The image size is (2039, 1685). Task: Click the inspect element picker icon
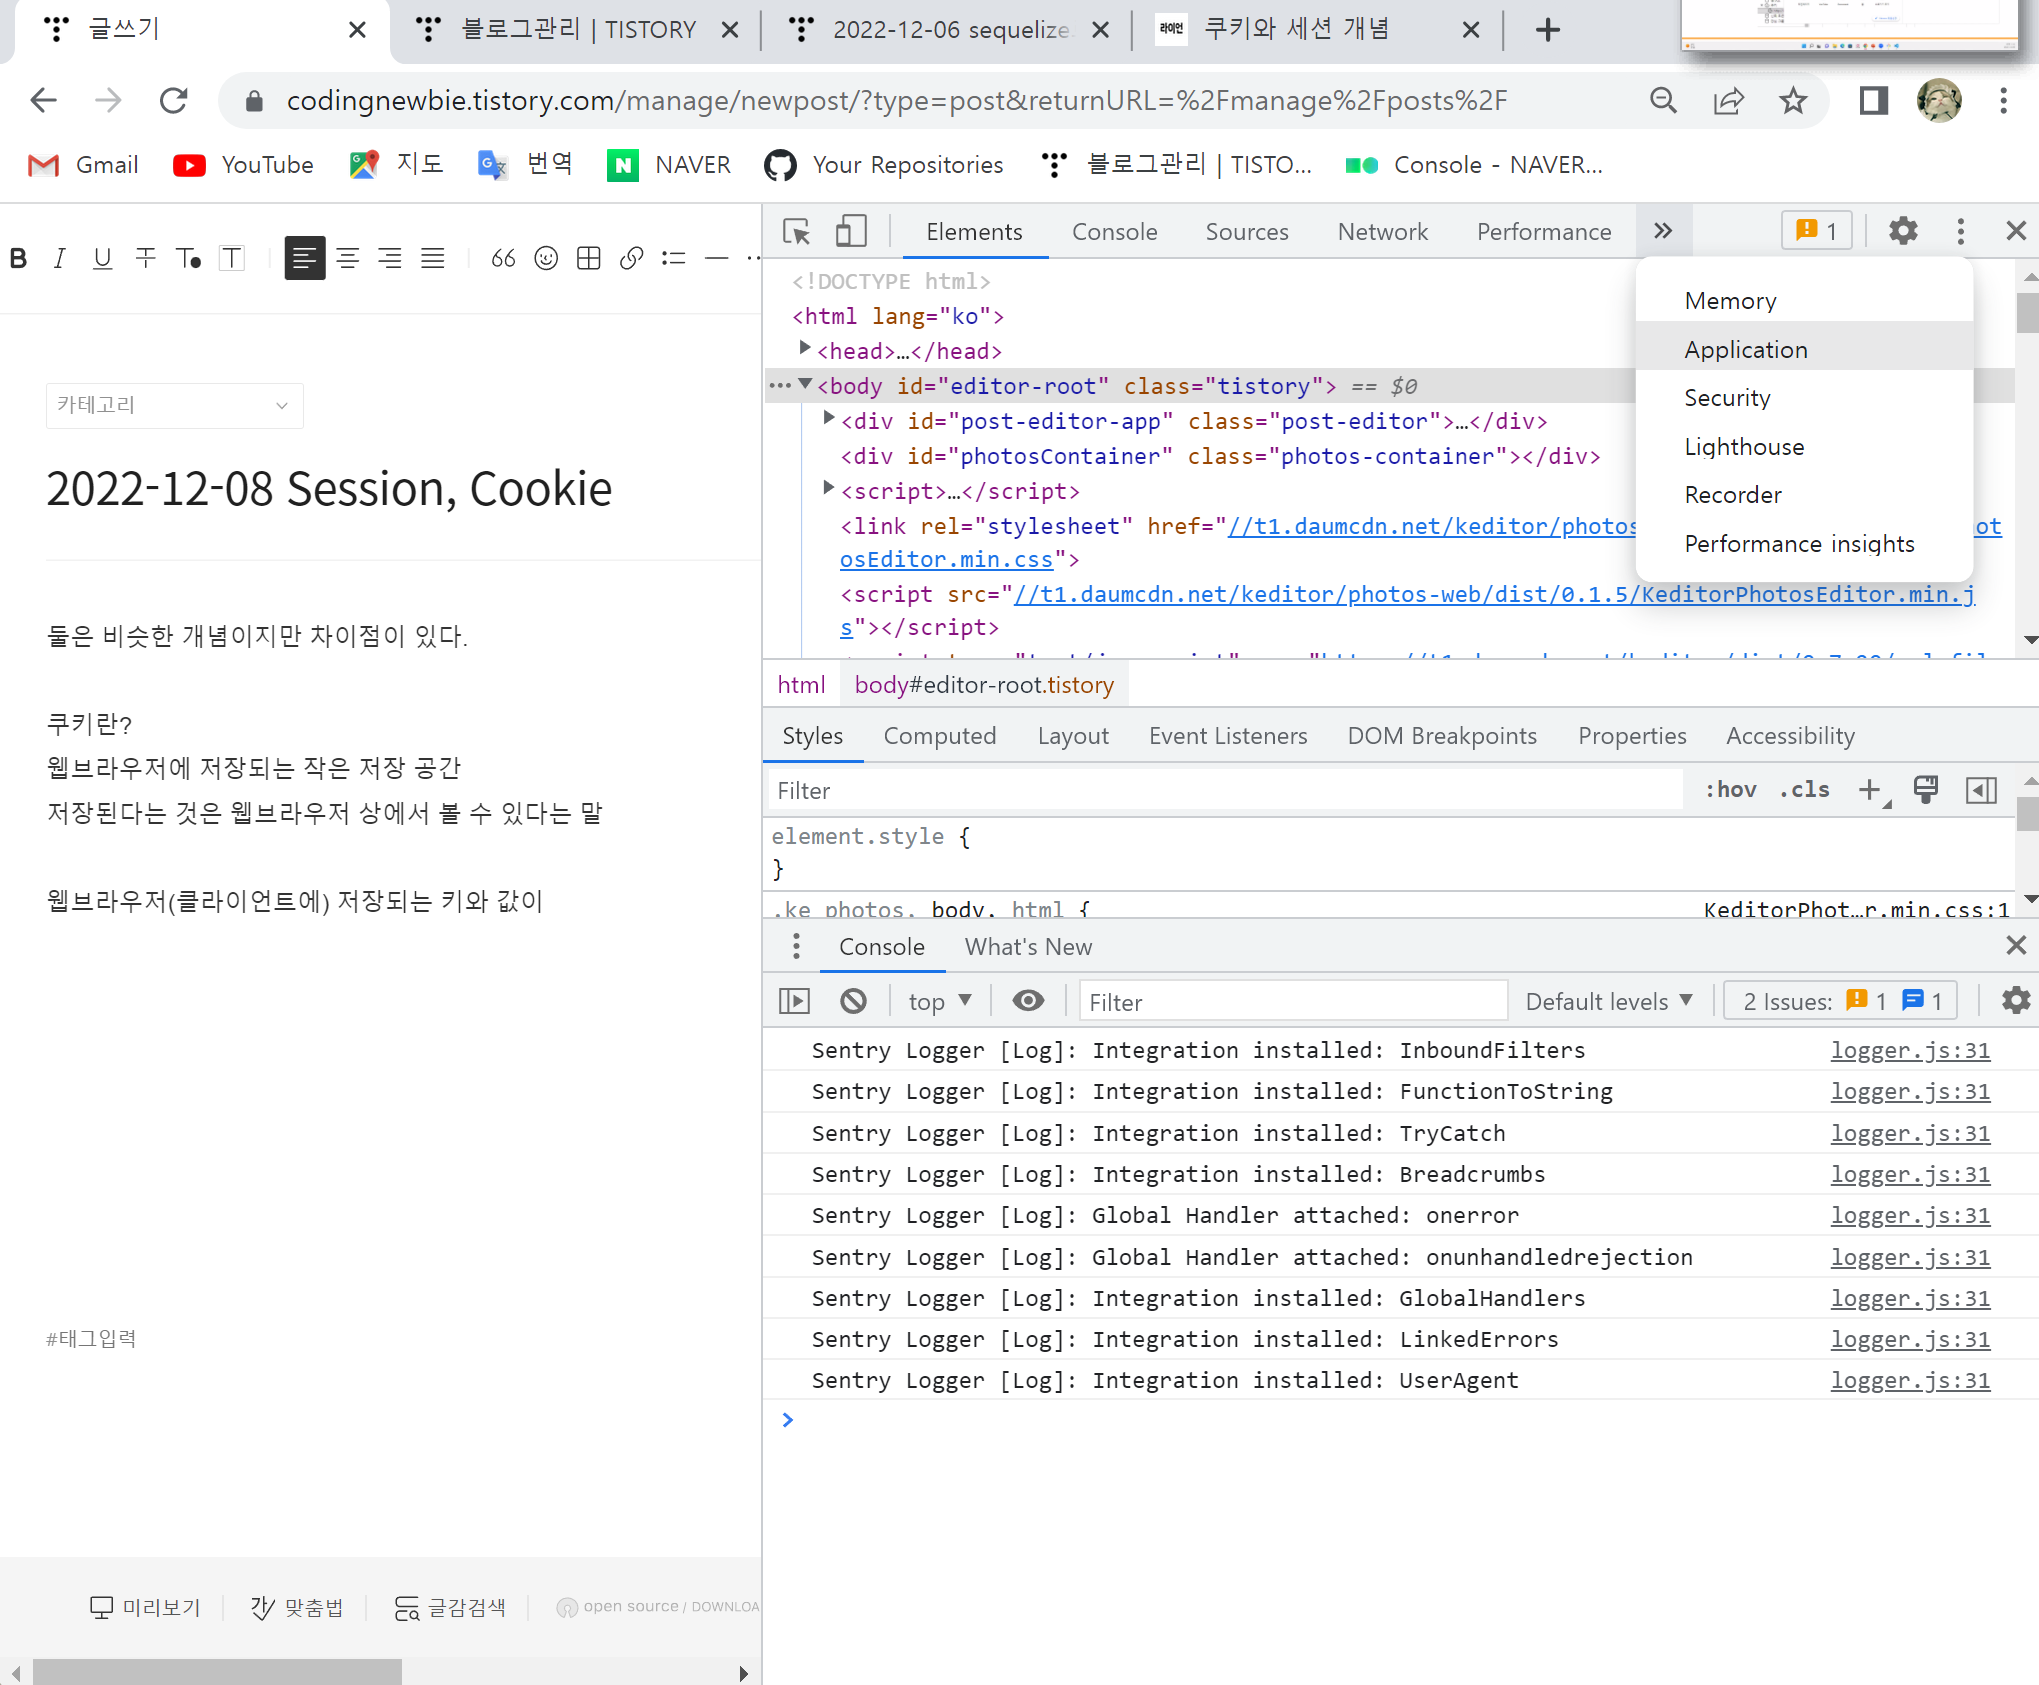(796, 232)
